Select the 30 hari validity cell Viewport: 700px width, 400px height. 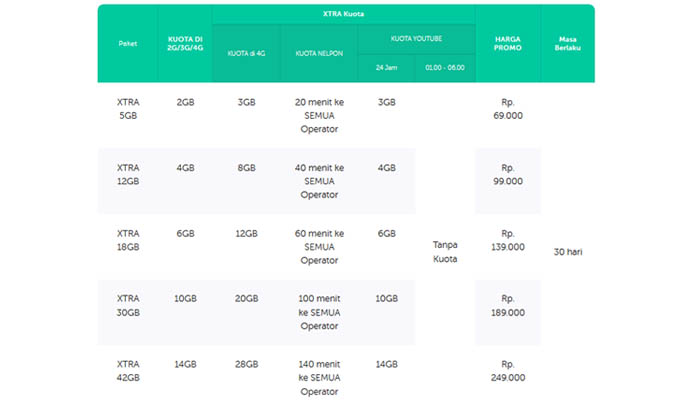pyautogui.click(x=567, y=251)
